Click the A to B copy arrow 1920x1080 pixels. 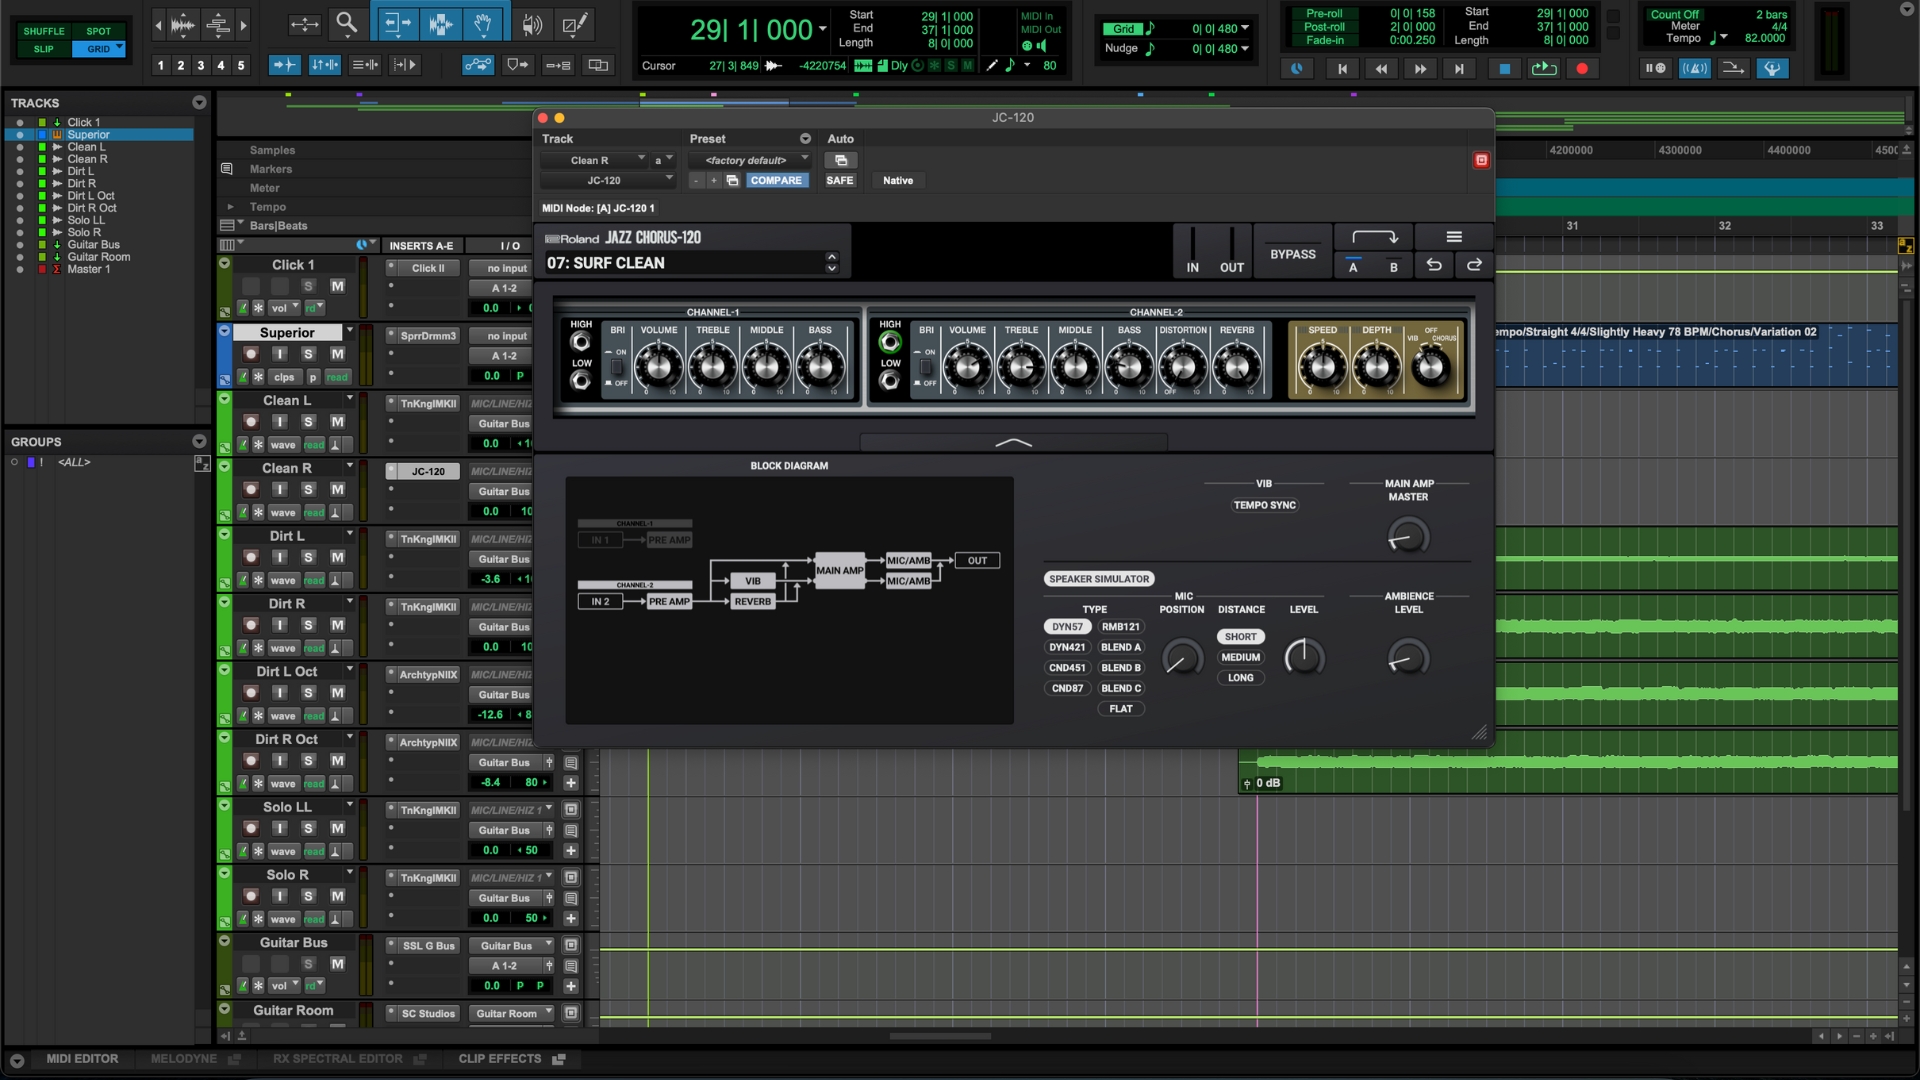[1374, 237]
